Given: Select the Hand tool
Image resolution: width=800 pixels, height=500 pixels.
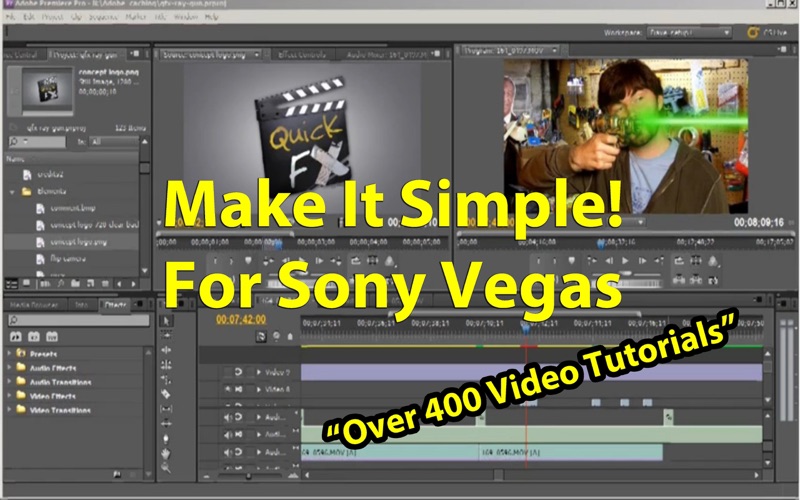Looking at the screenshot, I should click(166, 453).
